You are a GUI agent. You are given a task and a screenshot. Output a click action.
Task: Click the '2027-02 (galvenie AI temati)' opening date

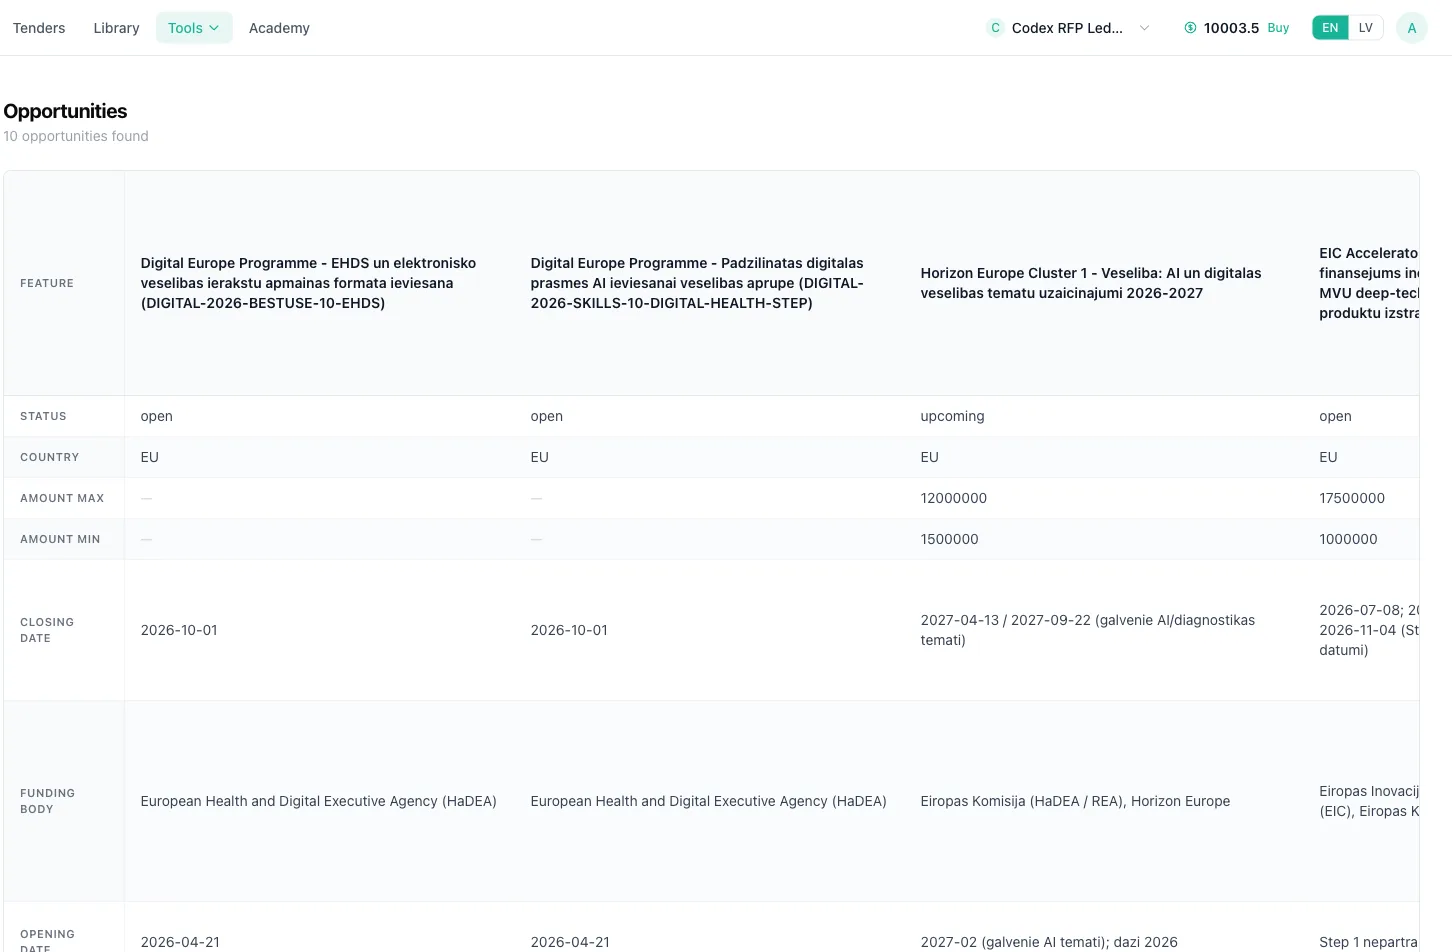pyautogui.click(x=1049, y=942)
